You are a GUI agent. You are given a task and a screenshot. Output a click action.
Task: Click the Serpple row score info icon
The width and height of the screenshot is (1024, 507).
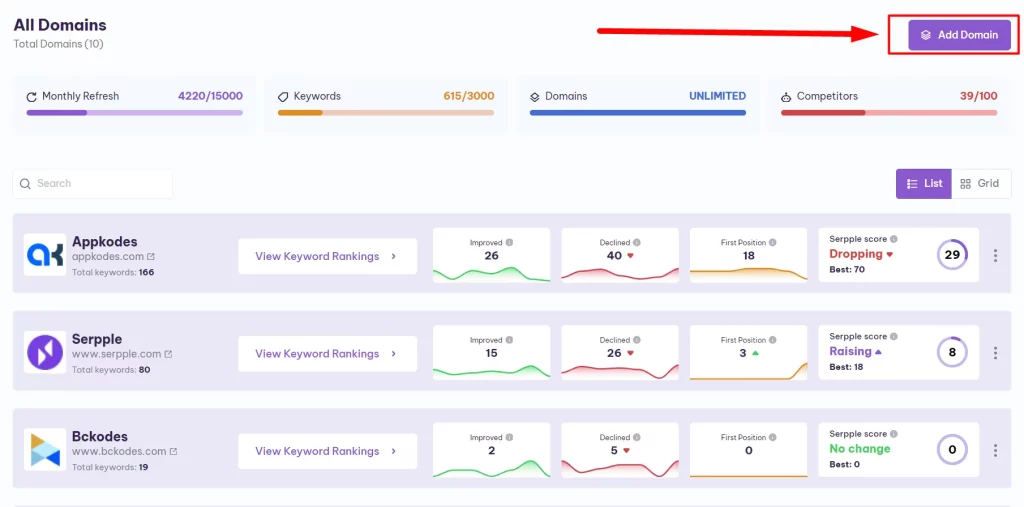coord(894,336)
